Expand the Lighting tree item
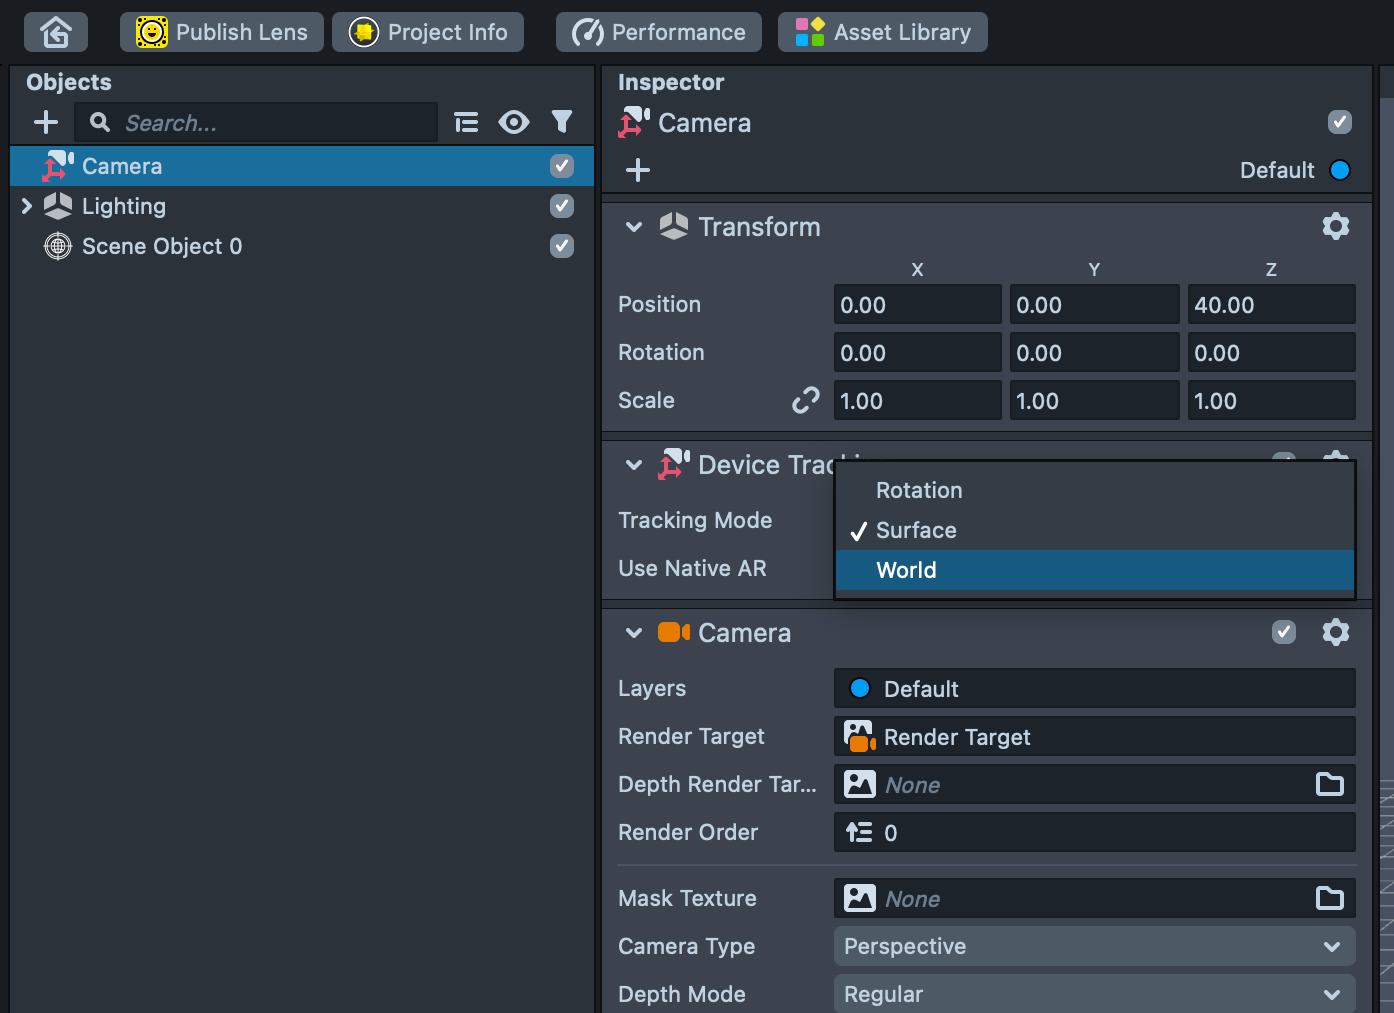Image resolution: width=1394 pixels, height=1013 pixels. pyautogui.click(x=27, y=206)
